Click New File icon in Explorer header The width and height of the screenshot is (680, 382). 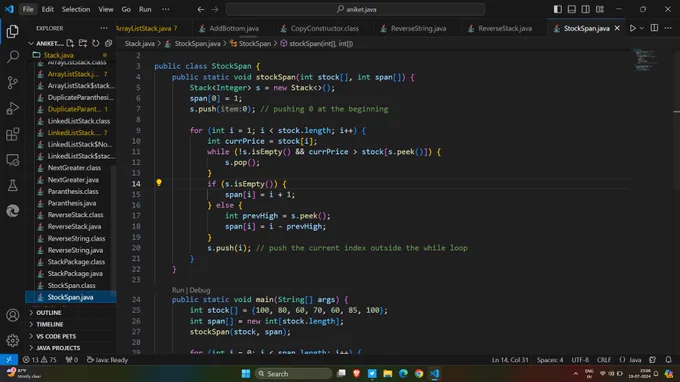point(70,43)
